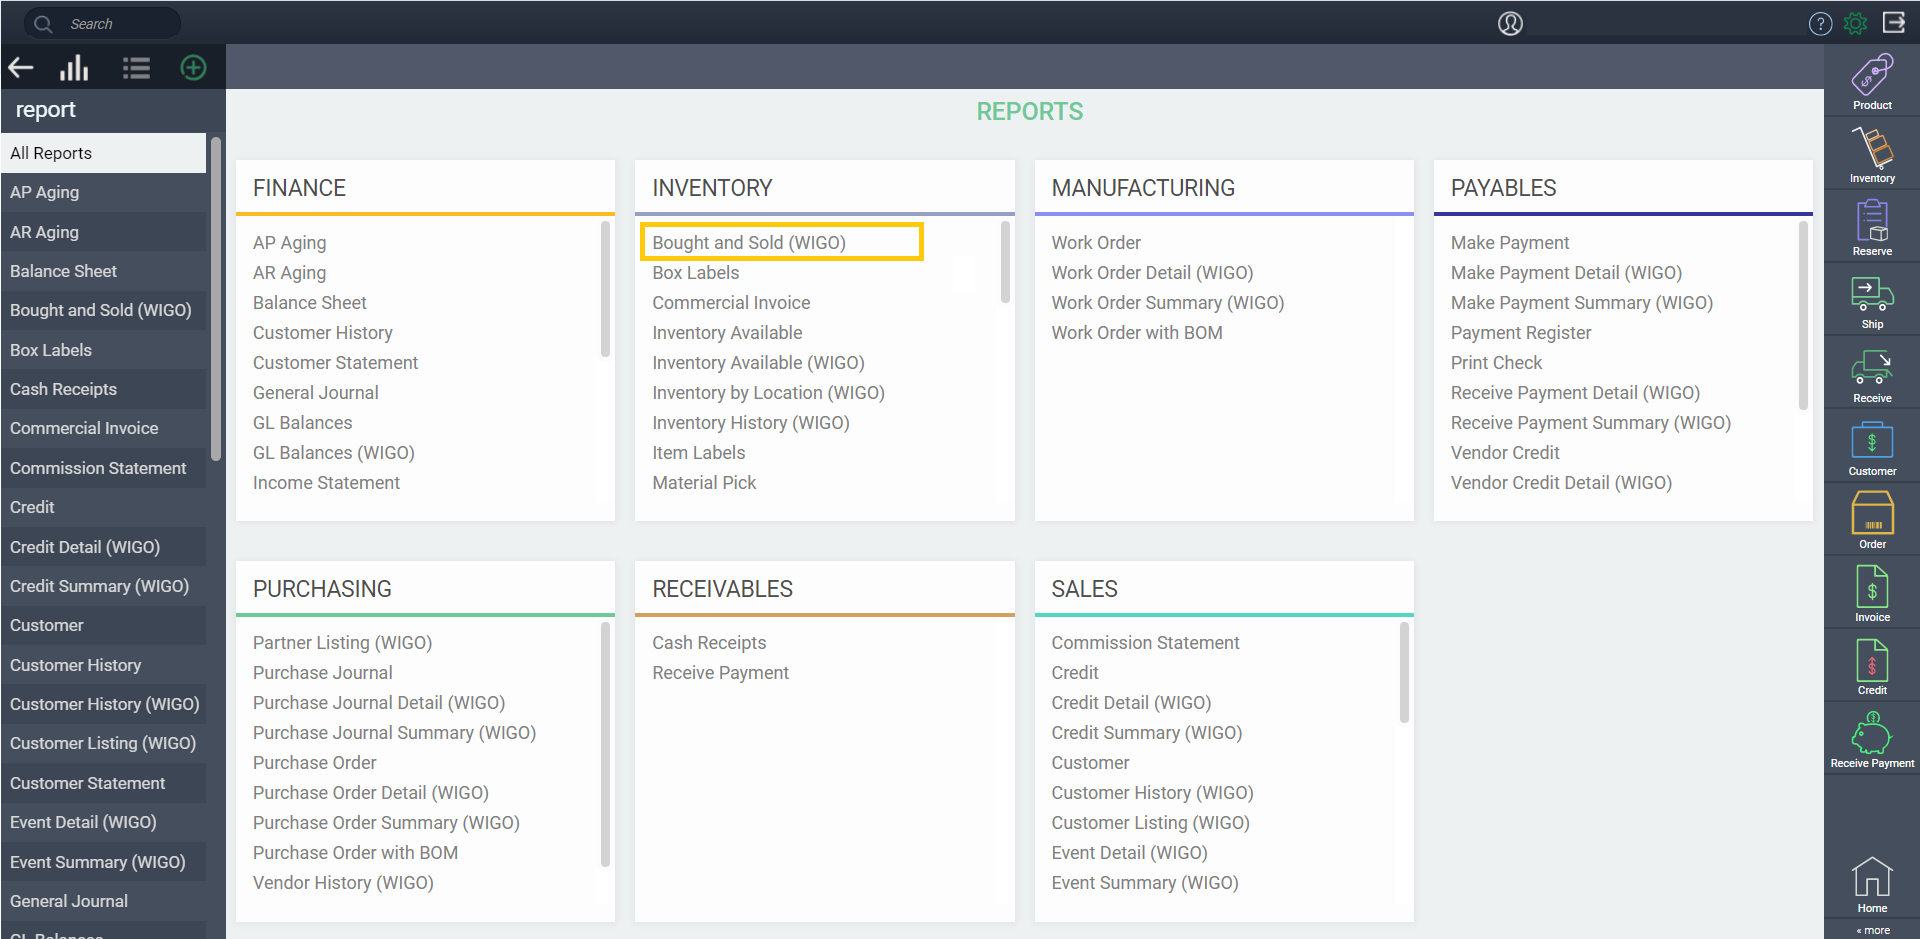The height and width of the screenshot is (939, 1920).
Task: Open GL Balances (WIGO) report
Action: (333, 453)
